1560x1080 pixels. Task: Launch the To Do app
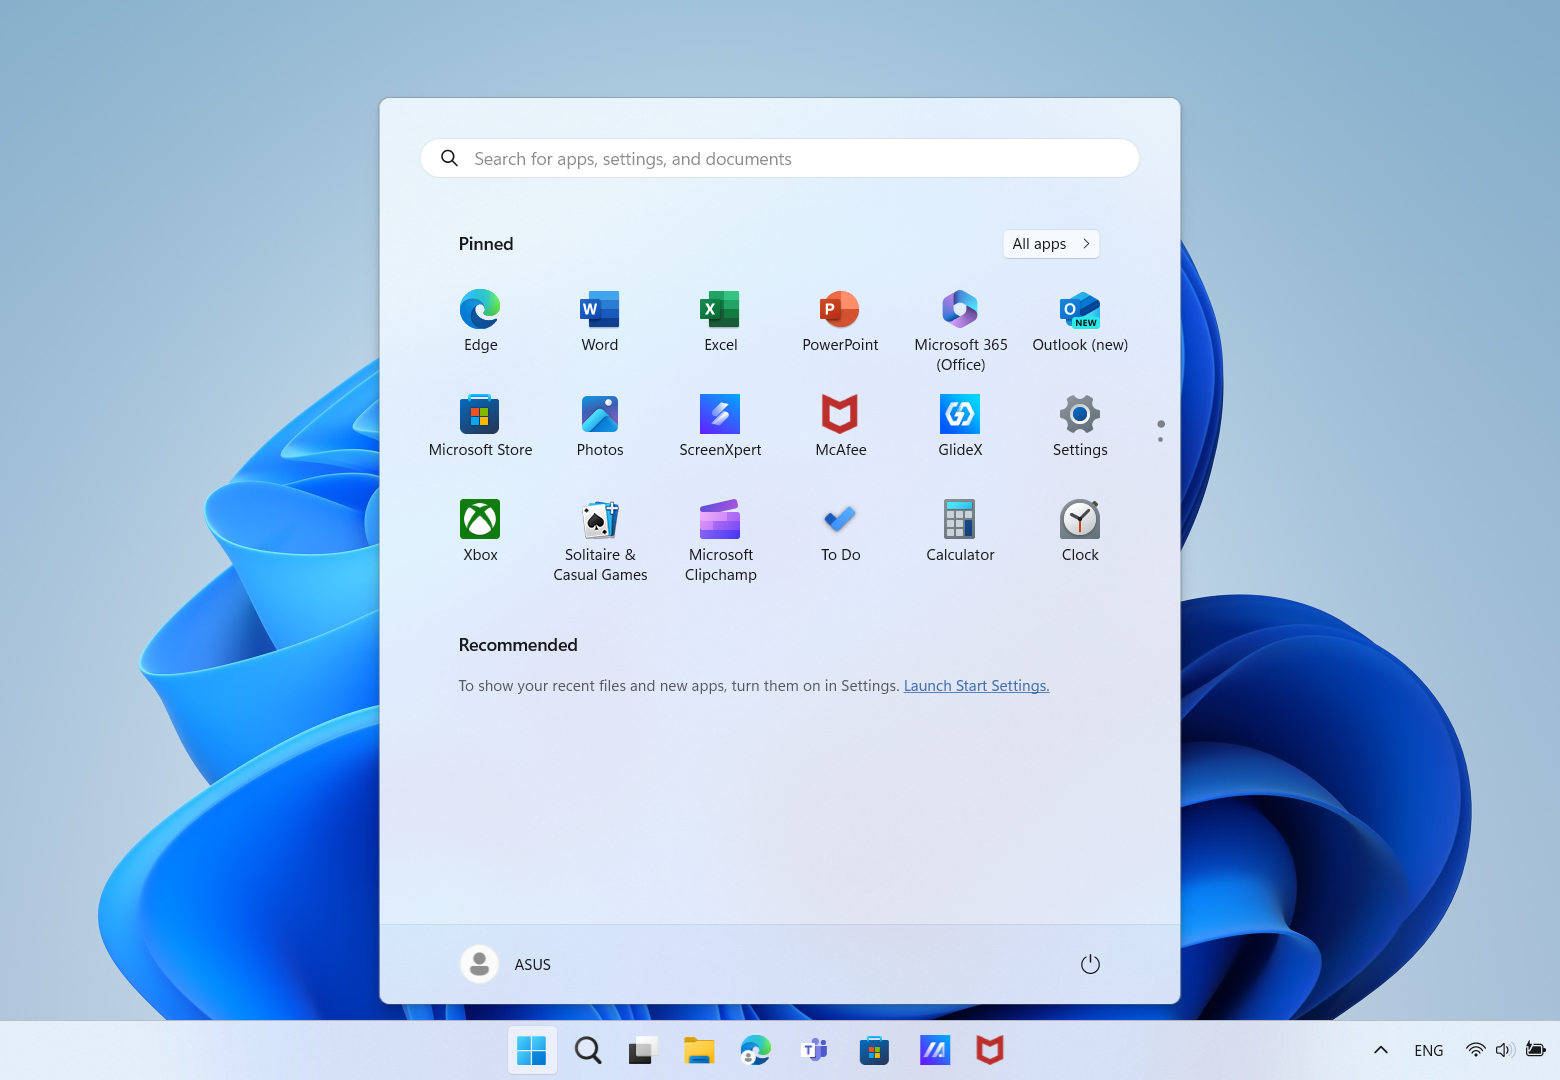coord(840,532)
